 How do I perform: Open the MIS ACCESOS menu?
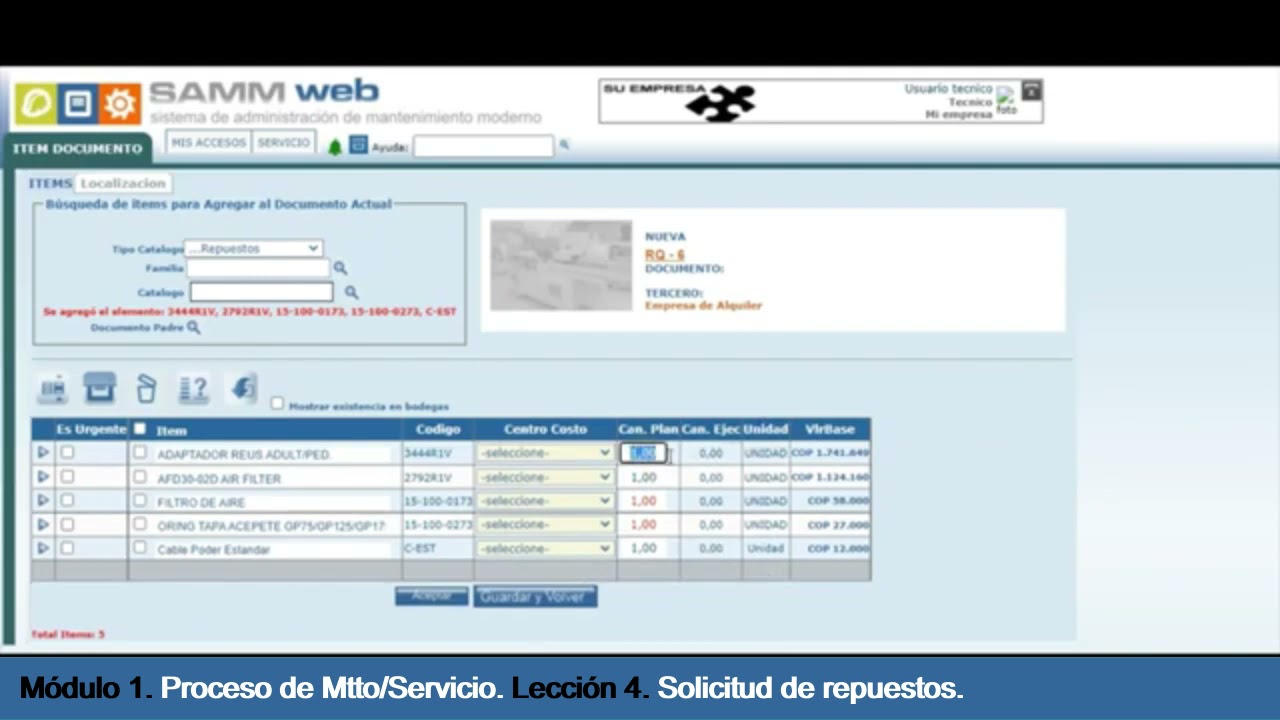pos(208,143)
